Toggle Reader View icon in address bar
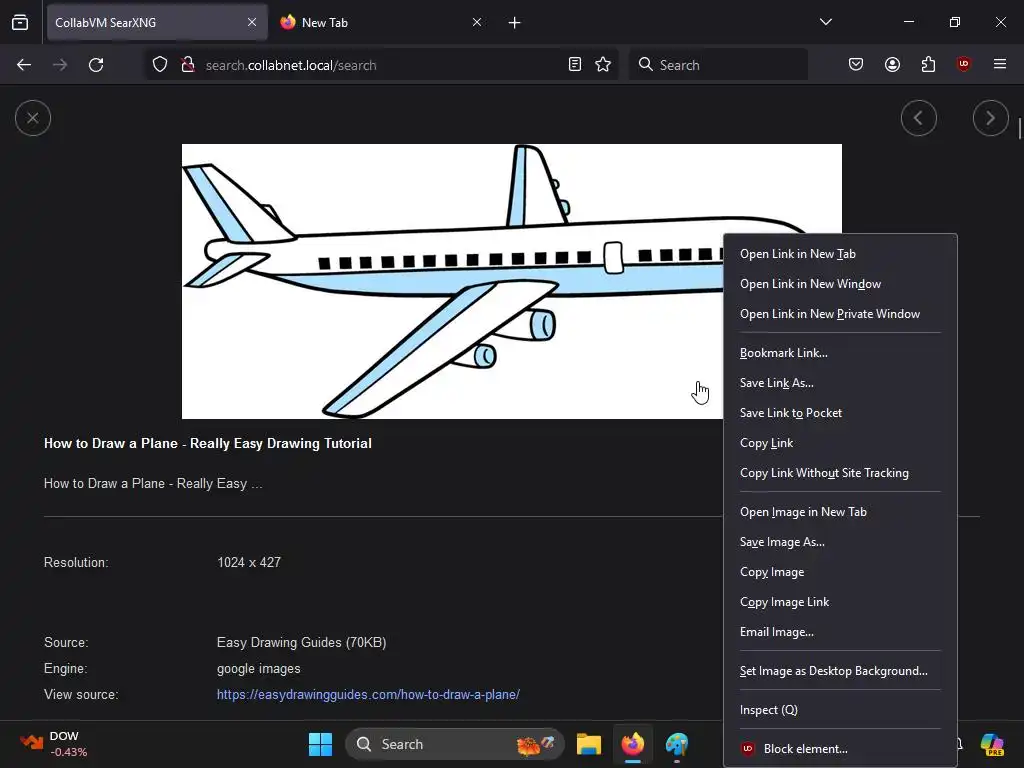Screen dimensions: 1024x768 tap(575, 65)
